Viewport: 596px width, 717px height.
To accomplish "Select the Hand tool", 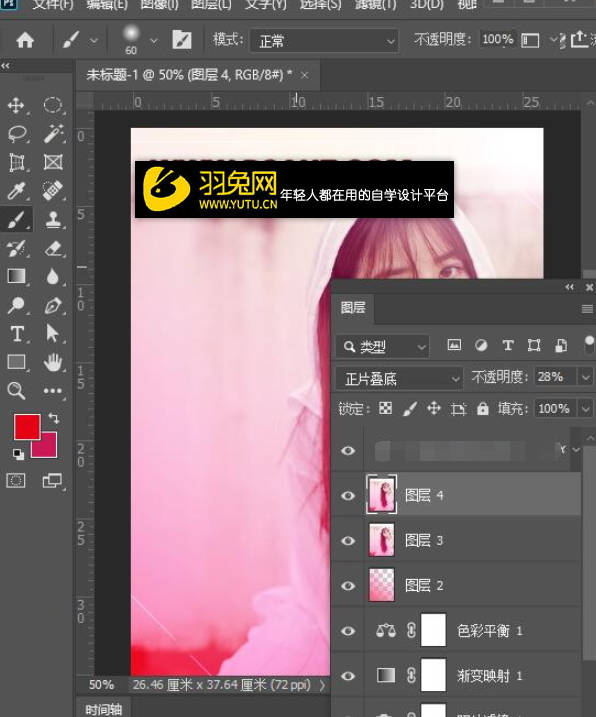I will point(53,362).
